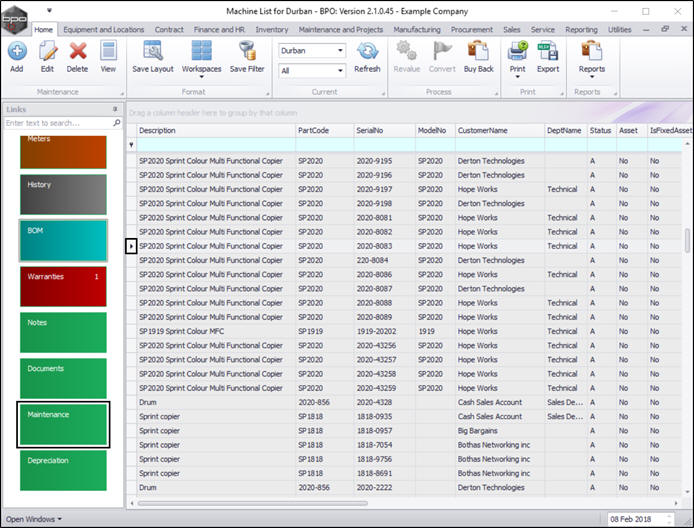
Task: Expand the Durban site dropdown
Action: 340,50
